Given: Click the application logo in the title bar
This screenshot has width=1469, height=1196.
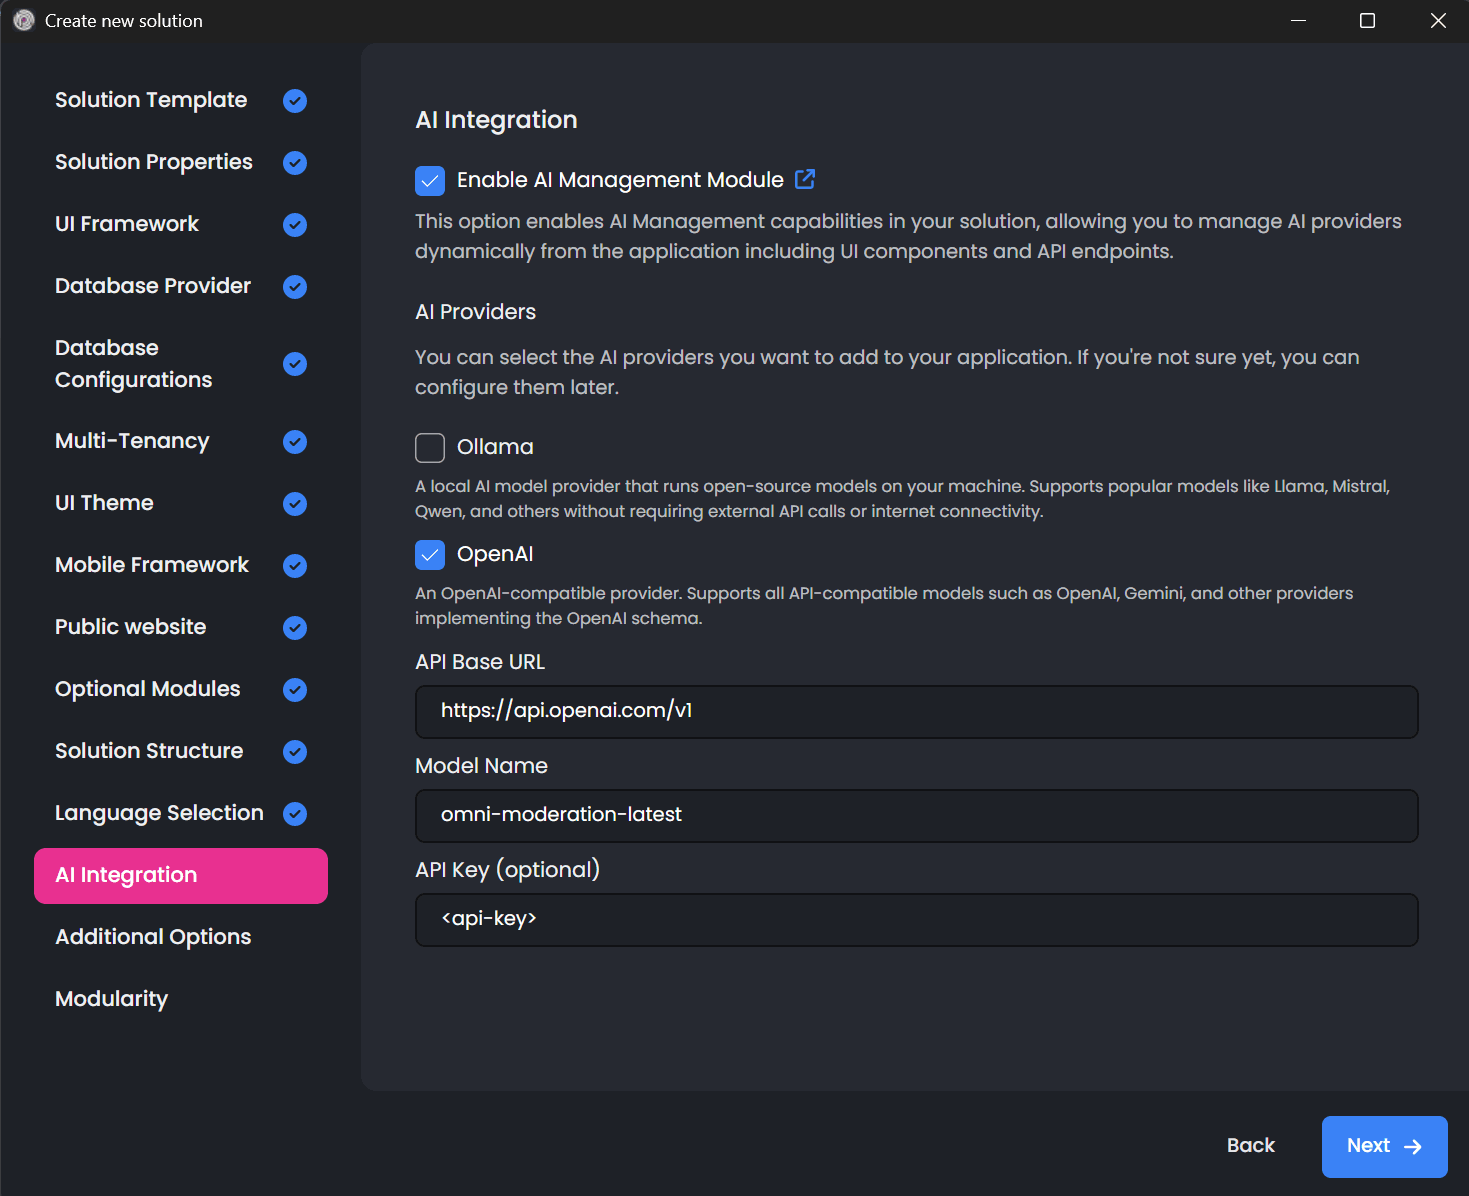Looking at the screenshot, I should (22, 20).
